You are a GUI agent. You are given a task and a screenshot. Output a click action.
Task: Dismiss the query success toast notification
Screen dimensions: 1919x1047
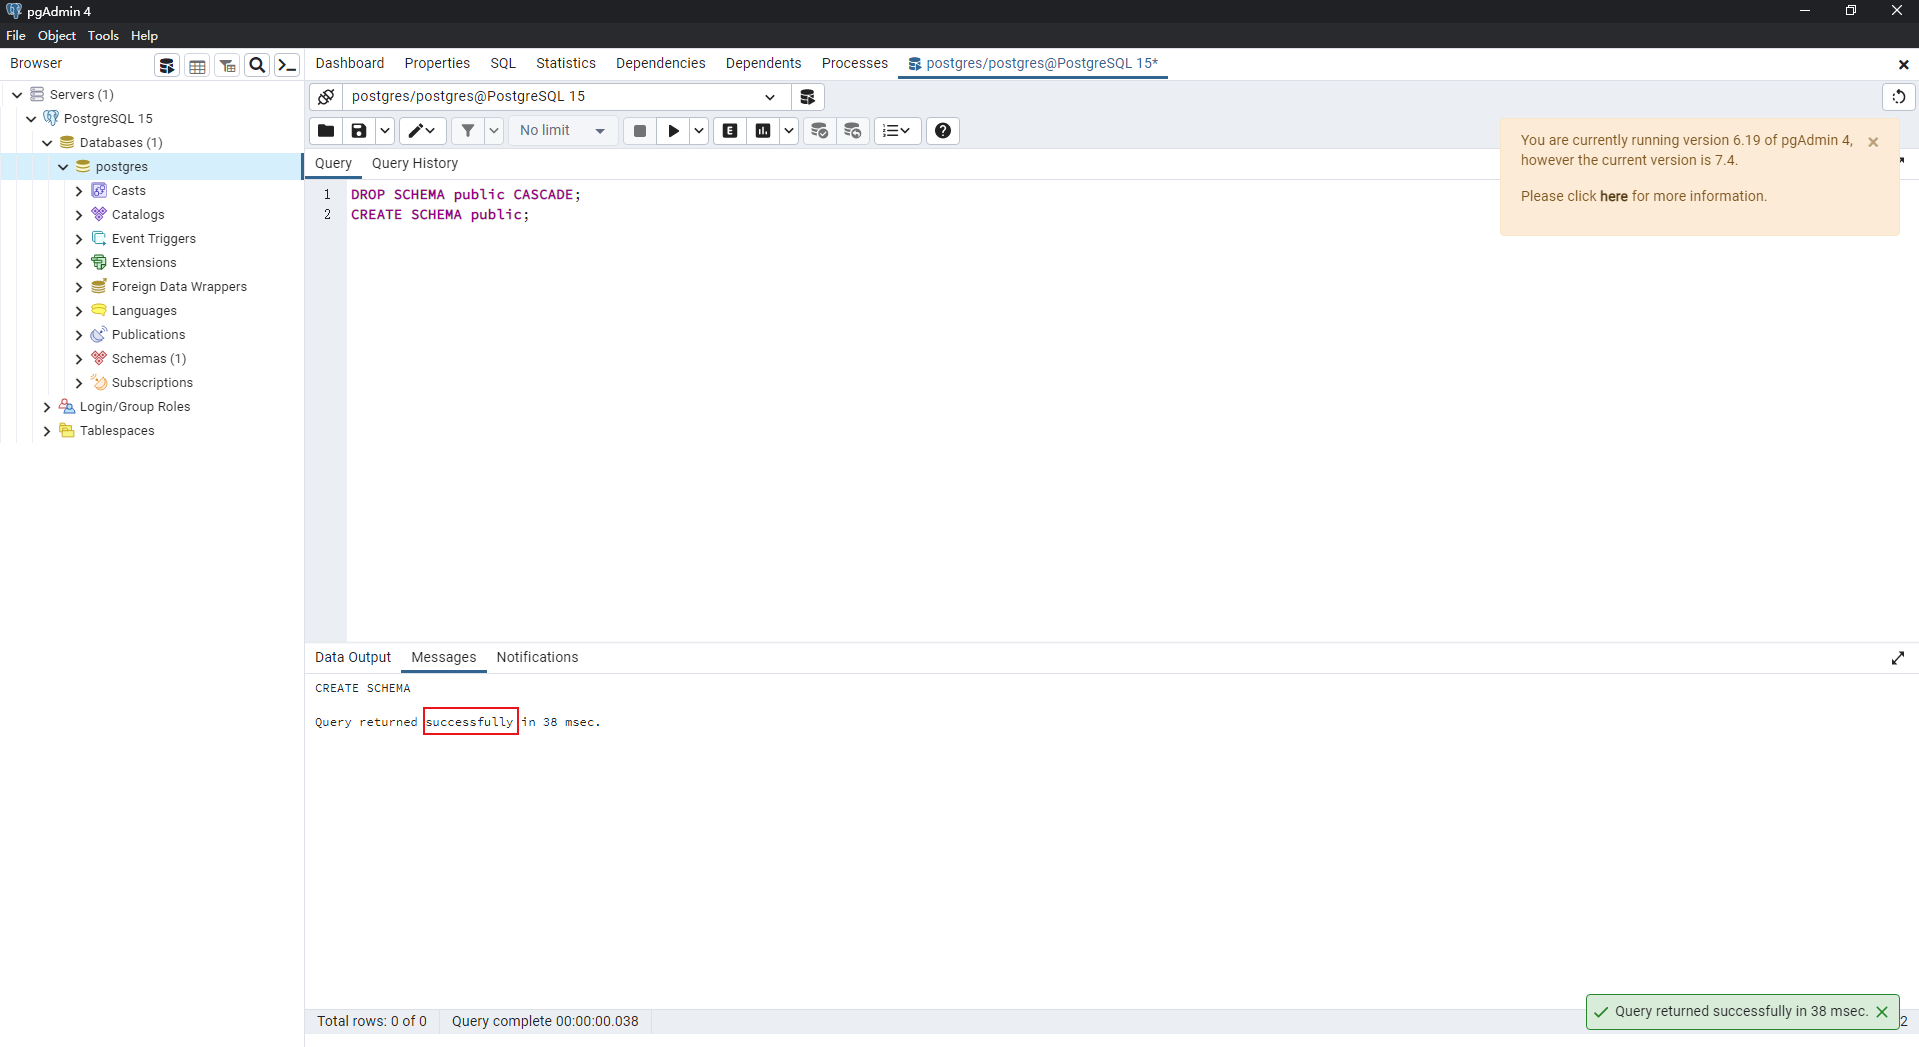click(1882, 1012)
